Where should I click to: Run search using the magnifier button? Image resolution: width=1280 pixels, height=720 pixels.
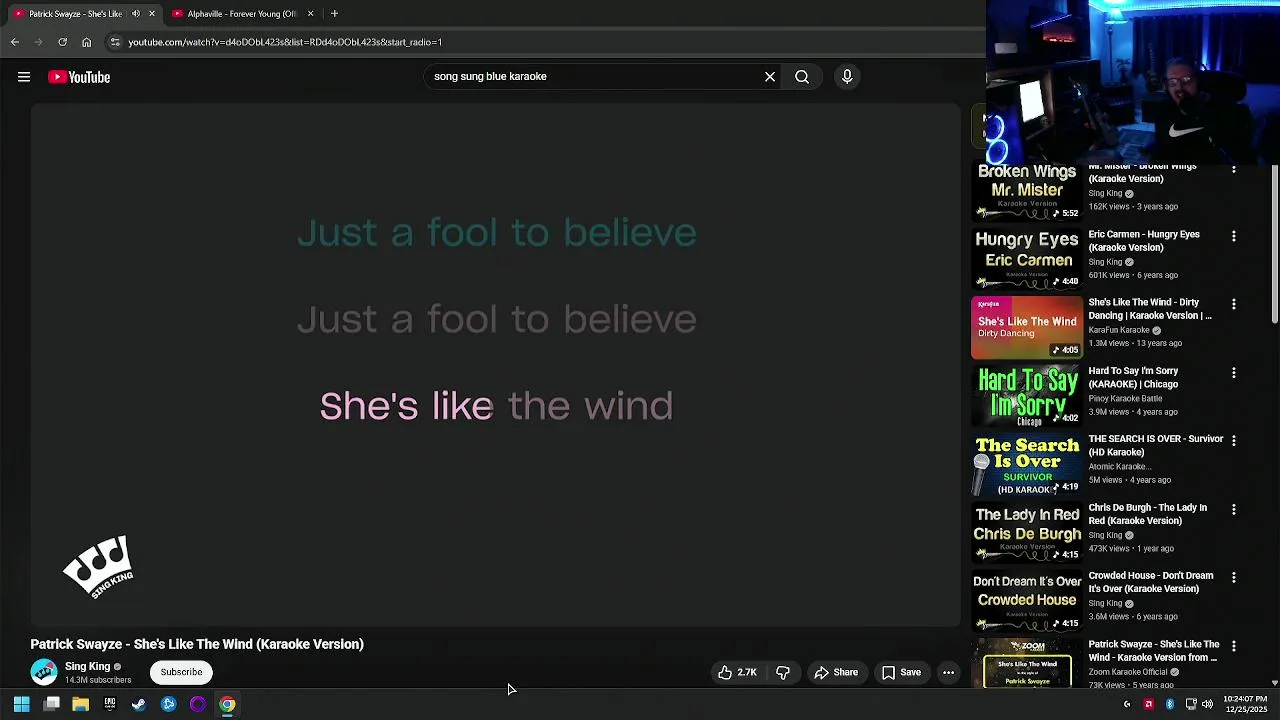click(x=802, y=77)
